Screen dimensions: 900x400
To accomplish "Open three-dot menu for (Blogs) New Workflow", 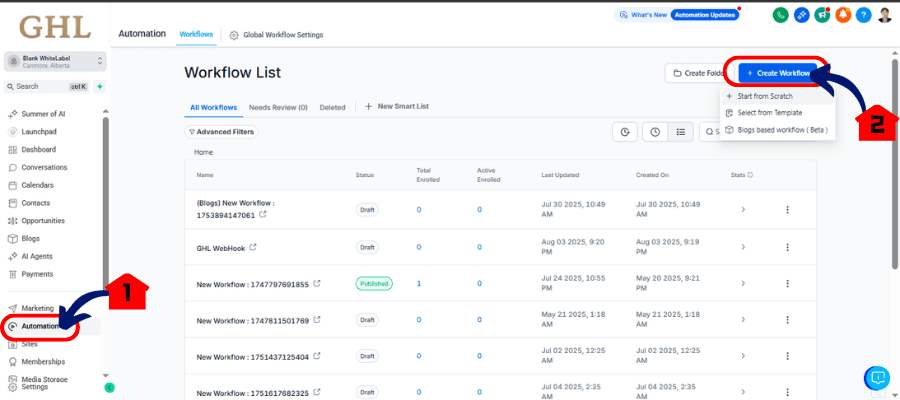I will coord(788,210).
